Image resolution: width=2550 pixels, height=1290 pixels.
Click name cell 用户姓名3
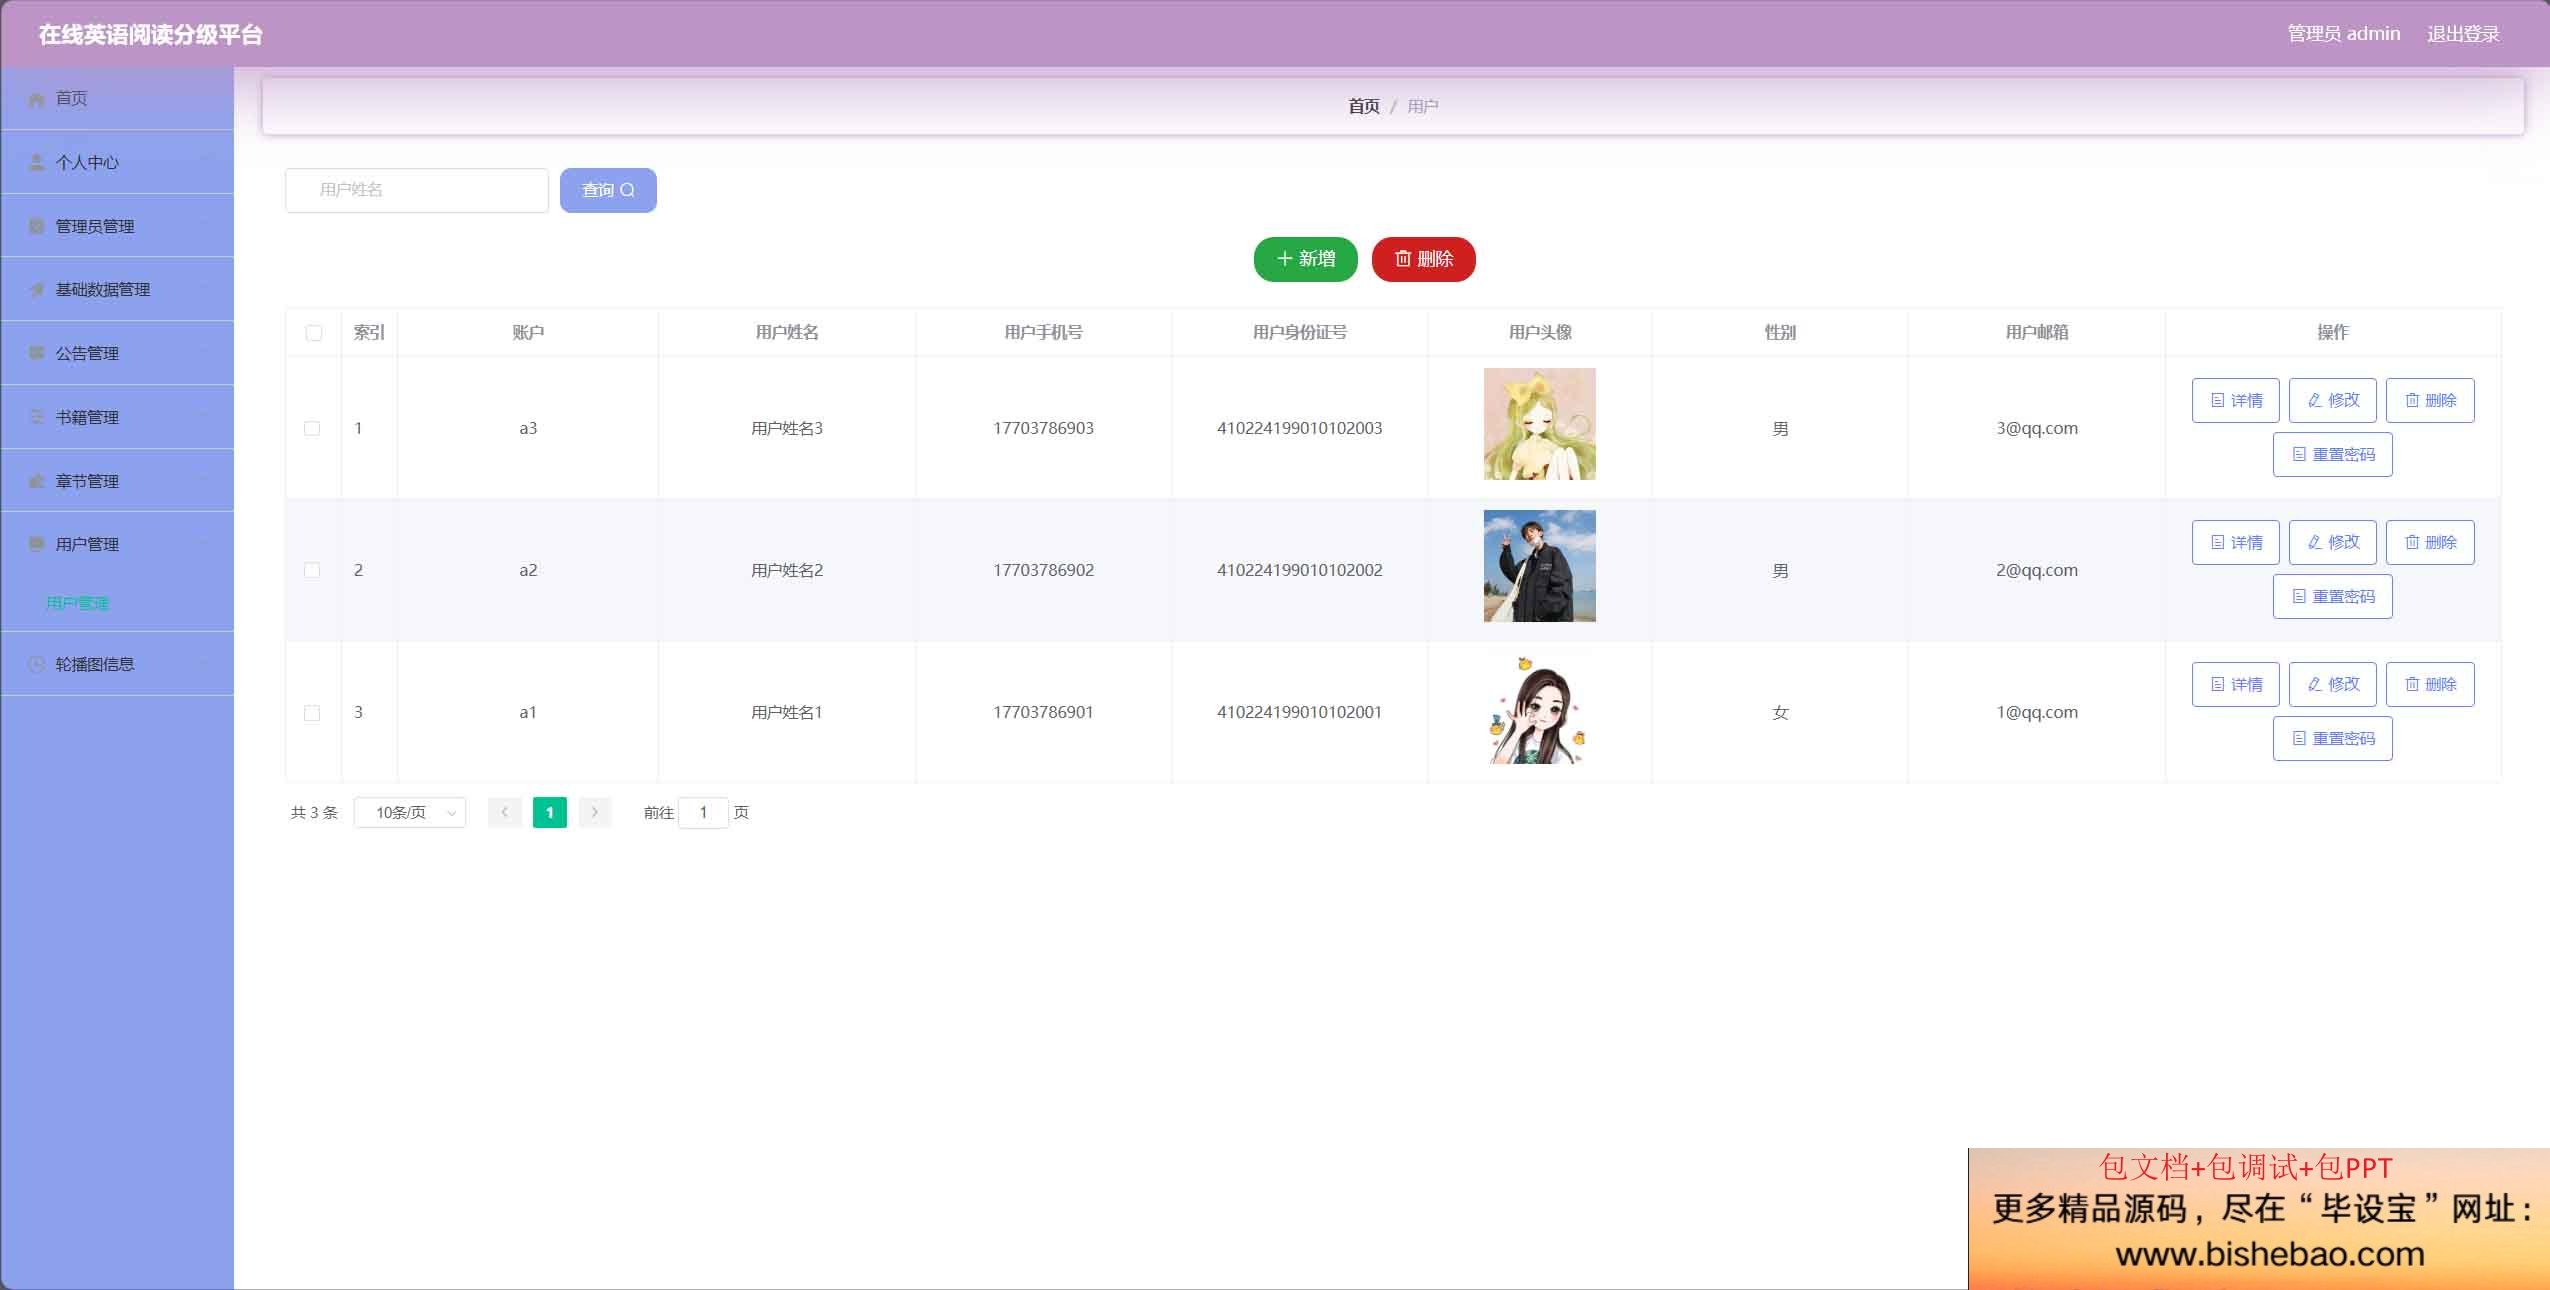click(787, 428)
